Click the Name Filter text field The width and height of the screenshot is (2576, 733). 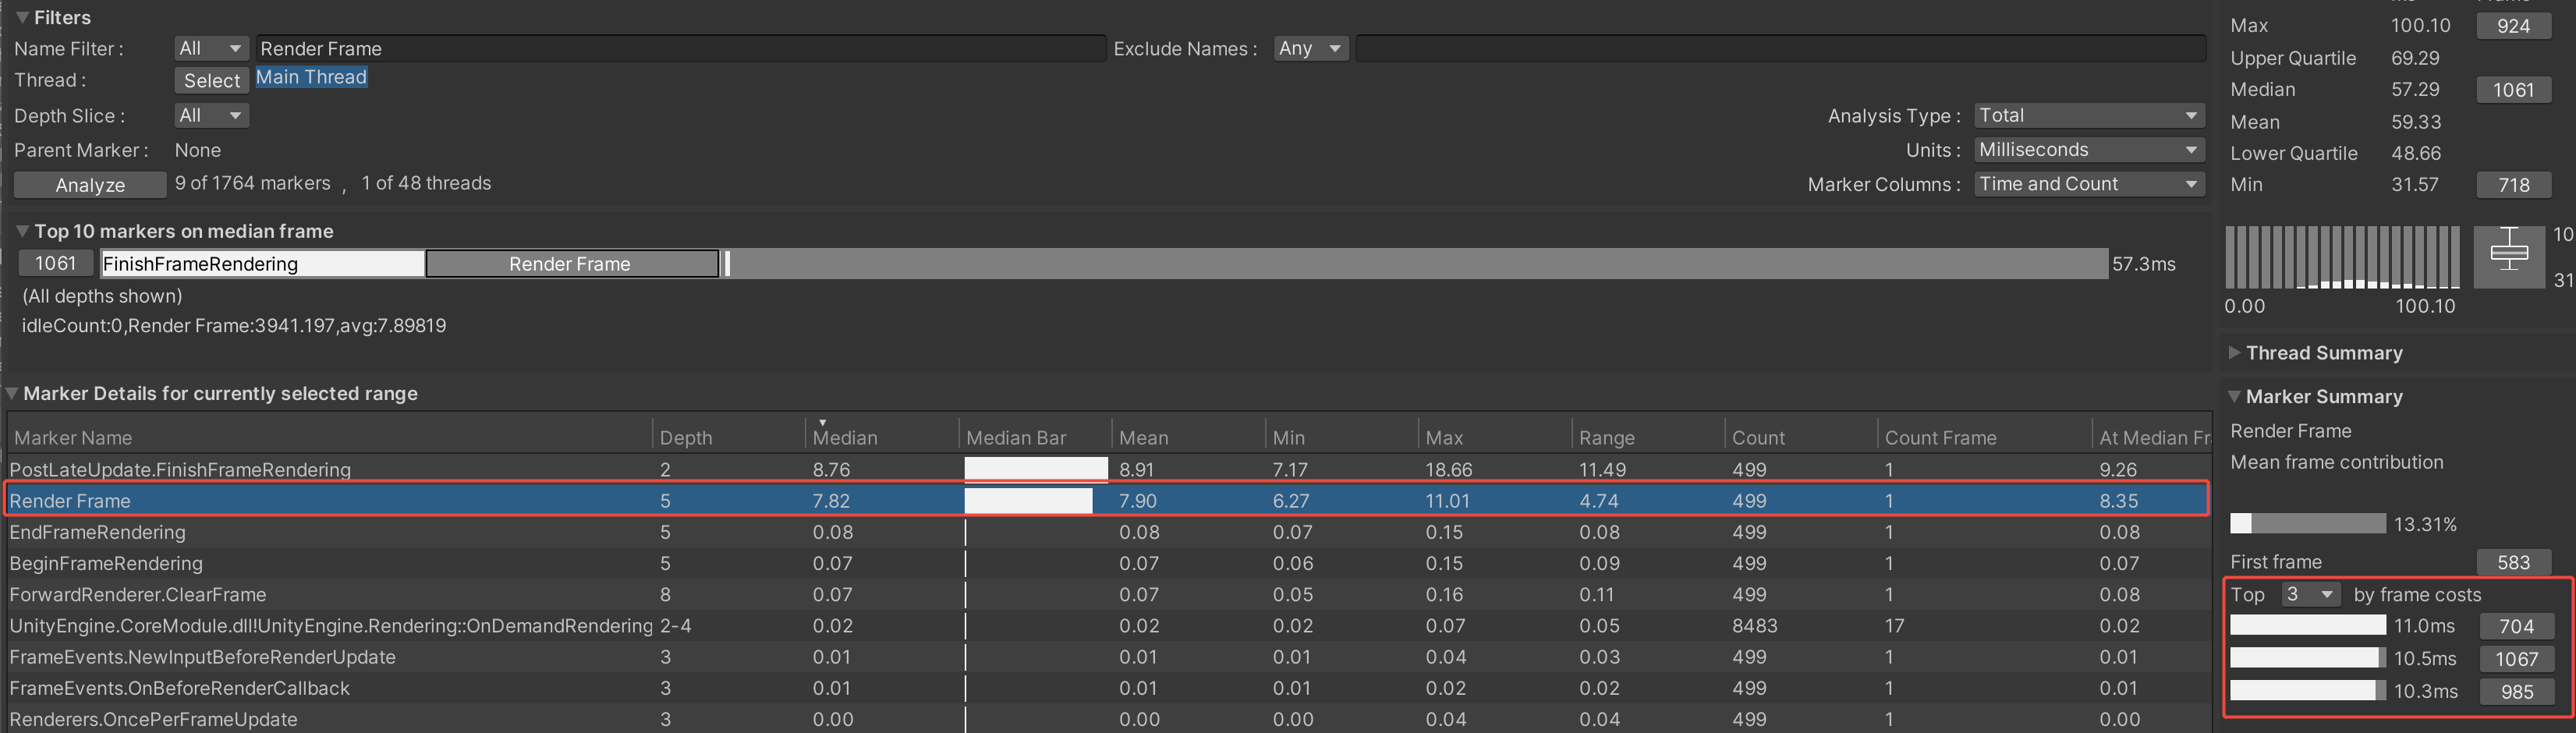pyautogui.click(x=680, y=49)
